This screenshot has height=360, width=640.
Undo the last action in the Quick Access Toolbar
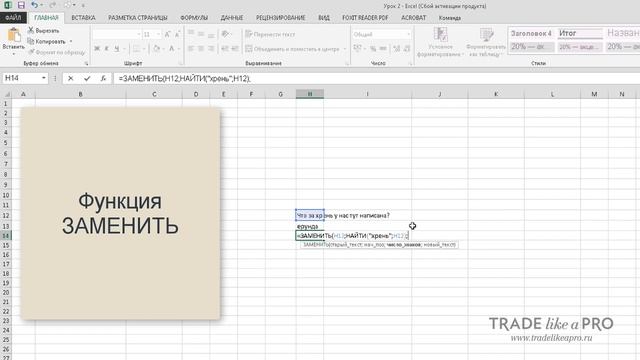35,5
